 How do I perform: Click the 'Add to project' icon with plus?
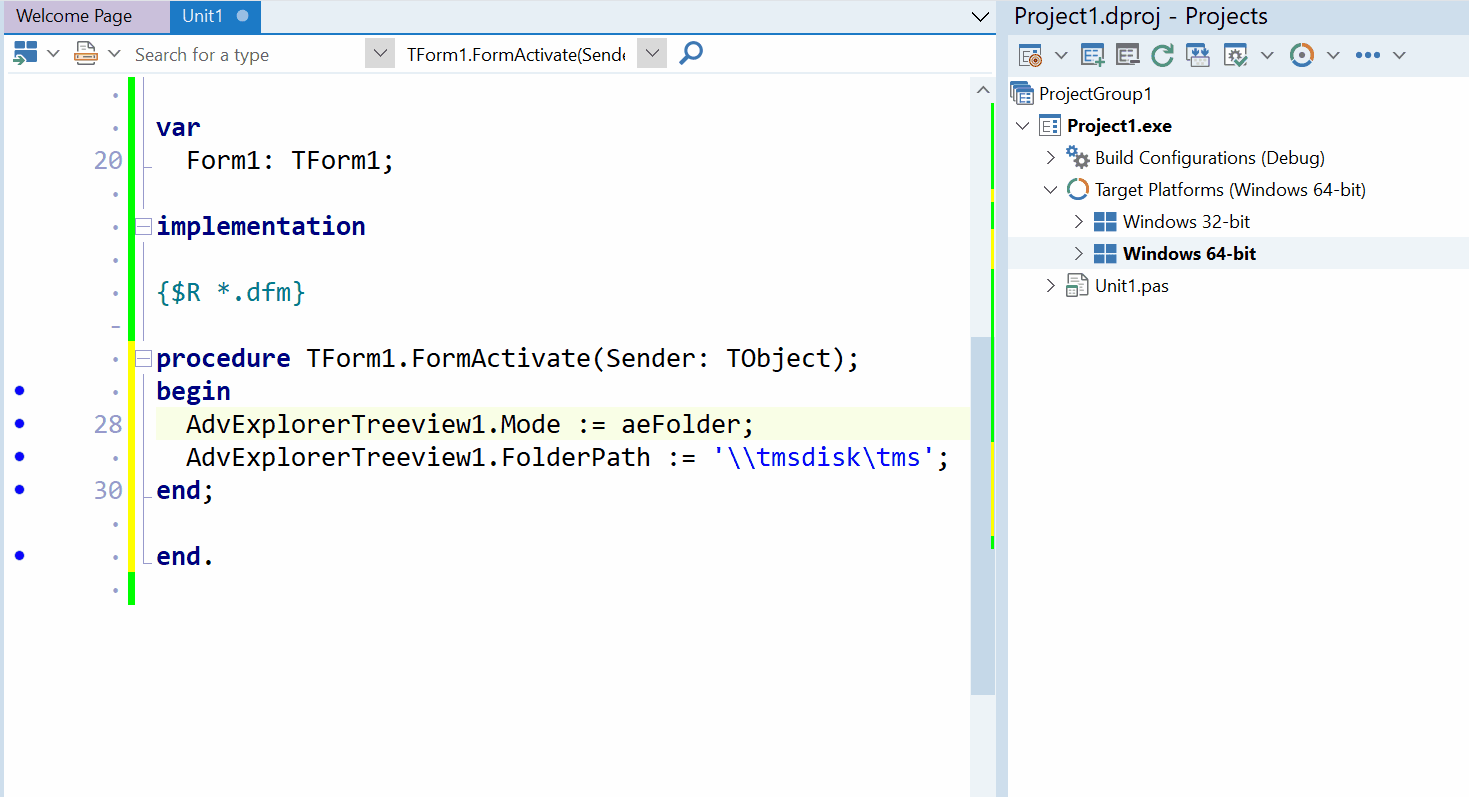(1092, 54)
